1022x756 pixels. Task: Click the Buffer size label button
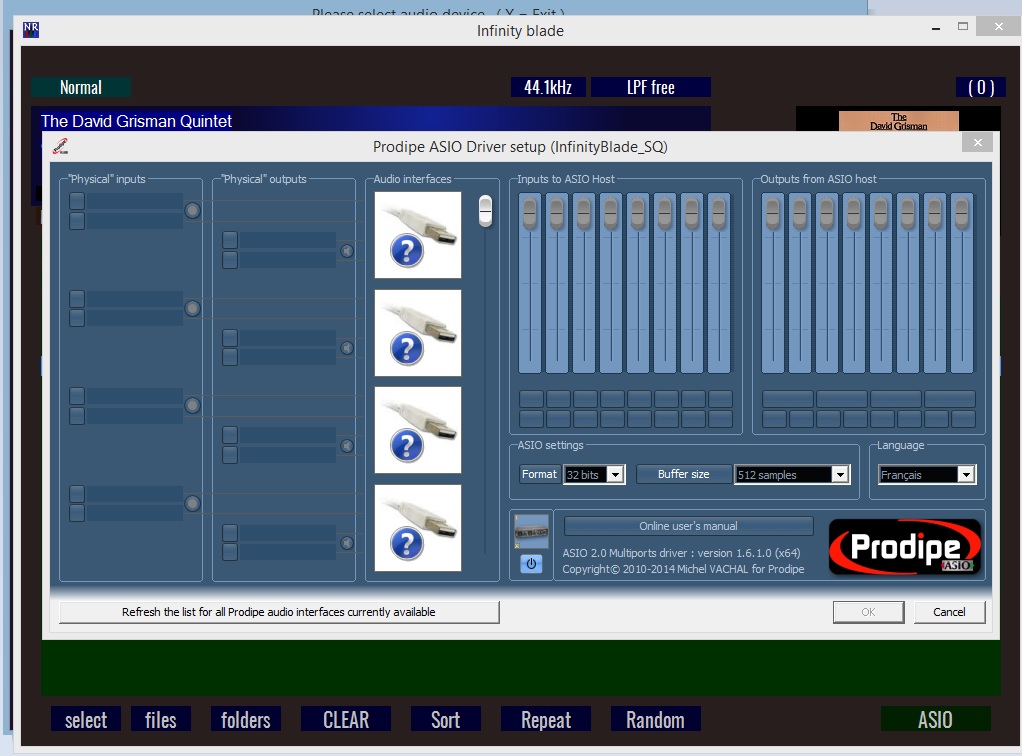tap(684, 474)
